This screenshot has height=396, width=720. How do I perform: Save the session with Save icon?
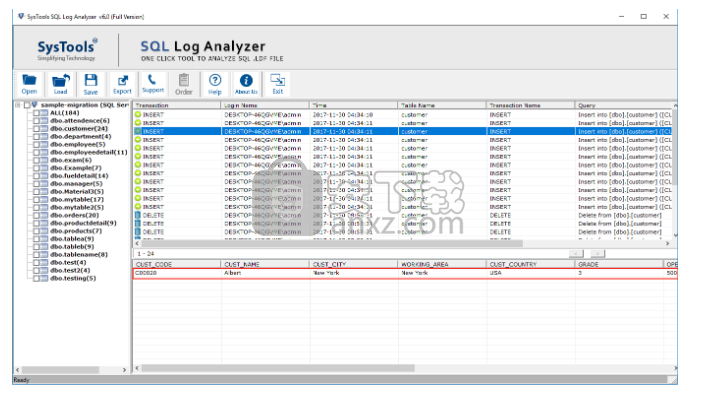click(90, 84)
